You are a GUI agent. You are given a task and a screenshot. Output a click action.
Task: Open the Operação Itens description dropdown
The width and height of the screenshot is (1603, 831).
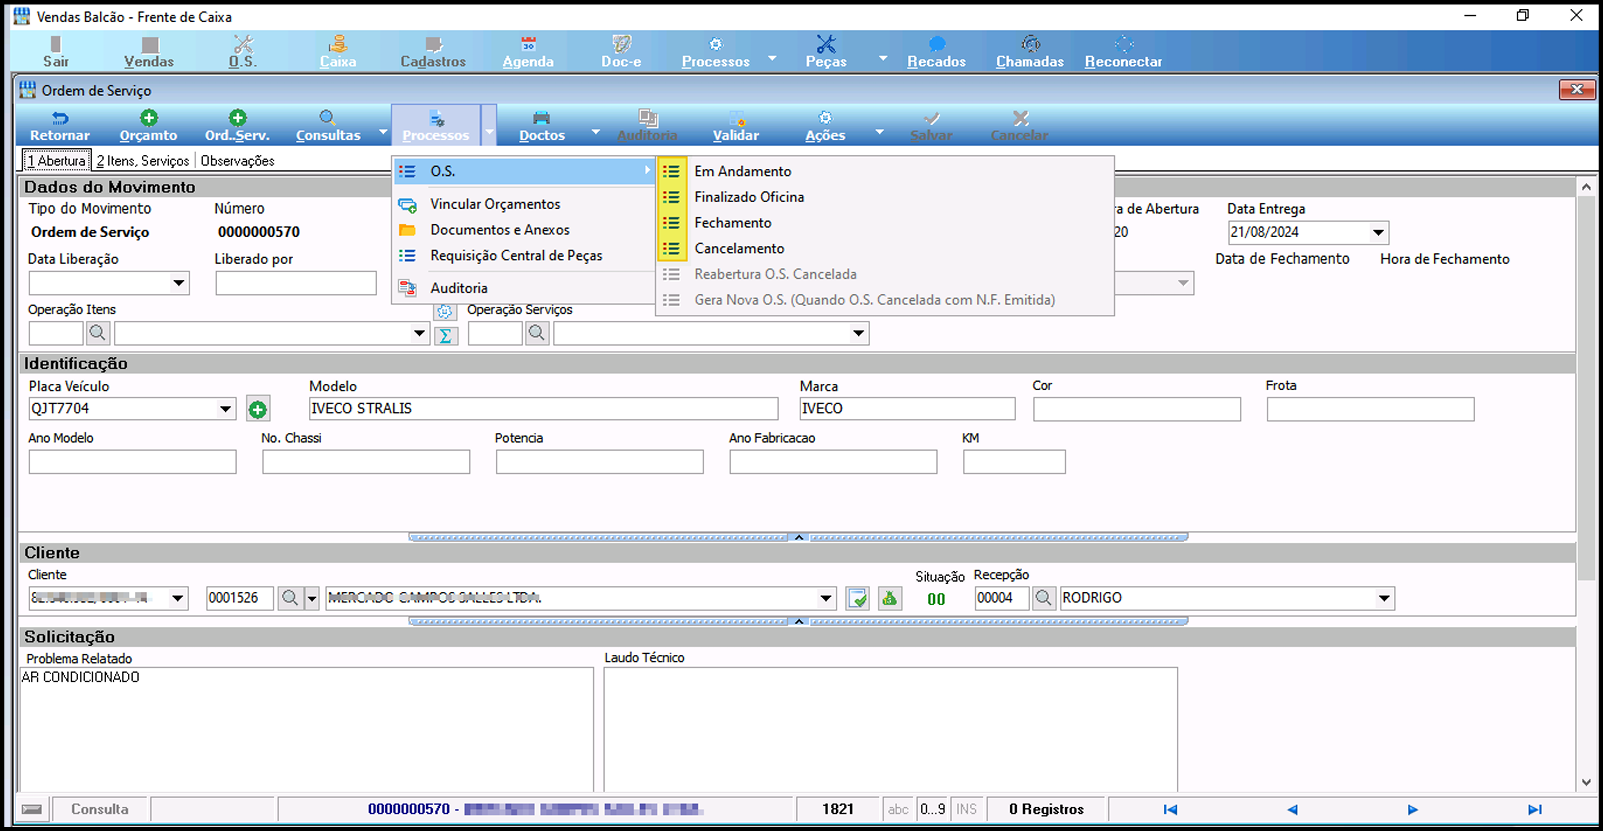tap(420, 334)
